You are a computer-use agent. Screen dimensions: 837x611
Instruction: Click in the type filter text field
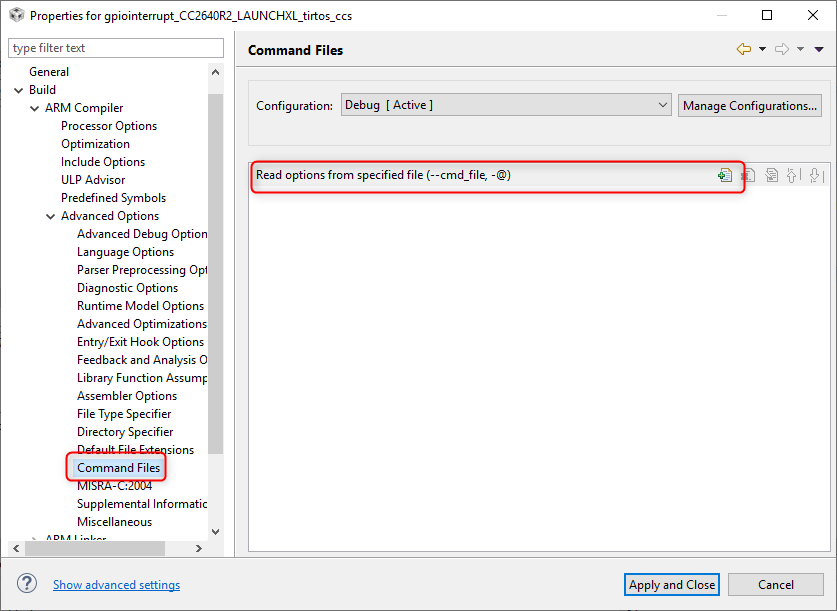[114, 48]
